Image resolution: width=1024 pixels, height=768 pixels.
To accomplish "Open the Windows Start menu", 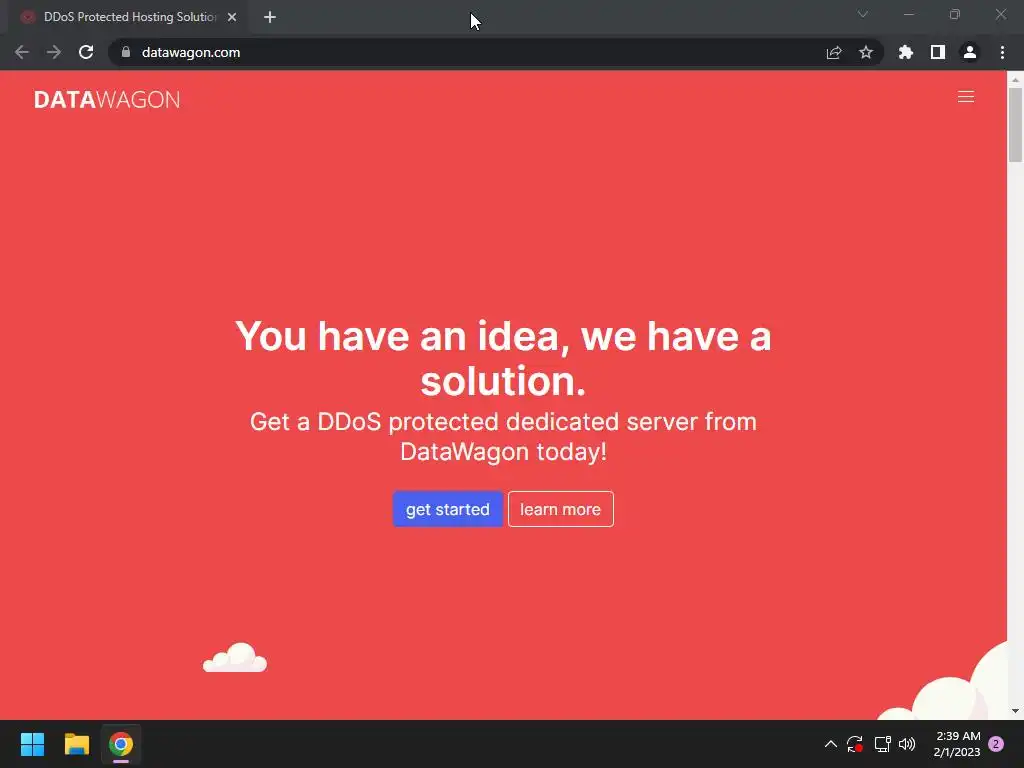I will tap(32, 744).
